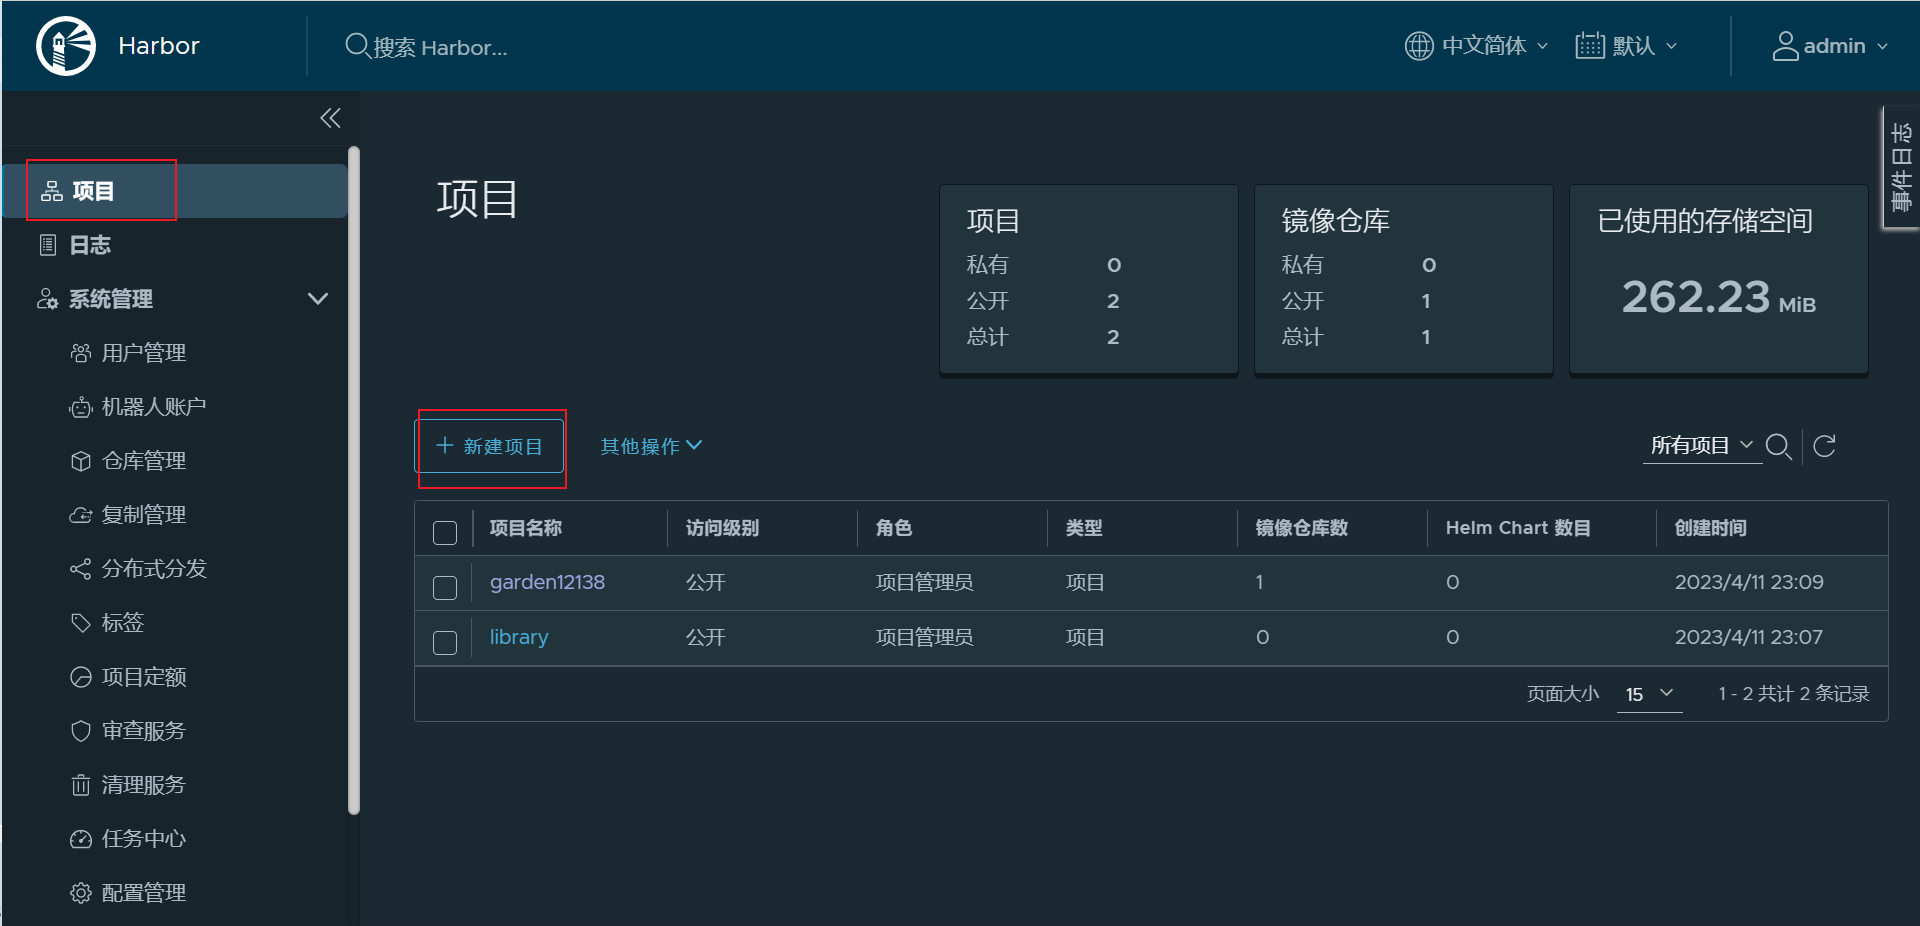Click the 项目定额 quota icon
This screenshot has width=1920, height=926.
(81, 677)
